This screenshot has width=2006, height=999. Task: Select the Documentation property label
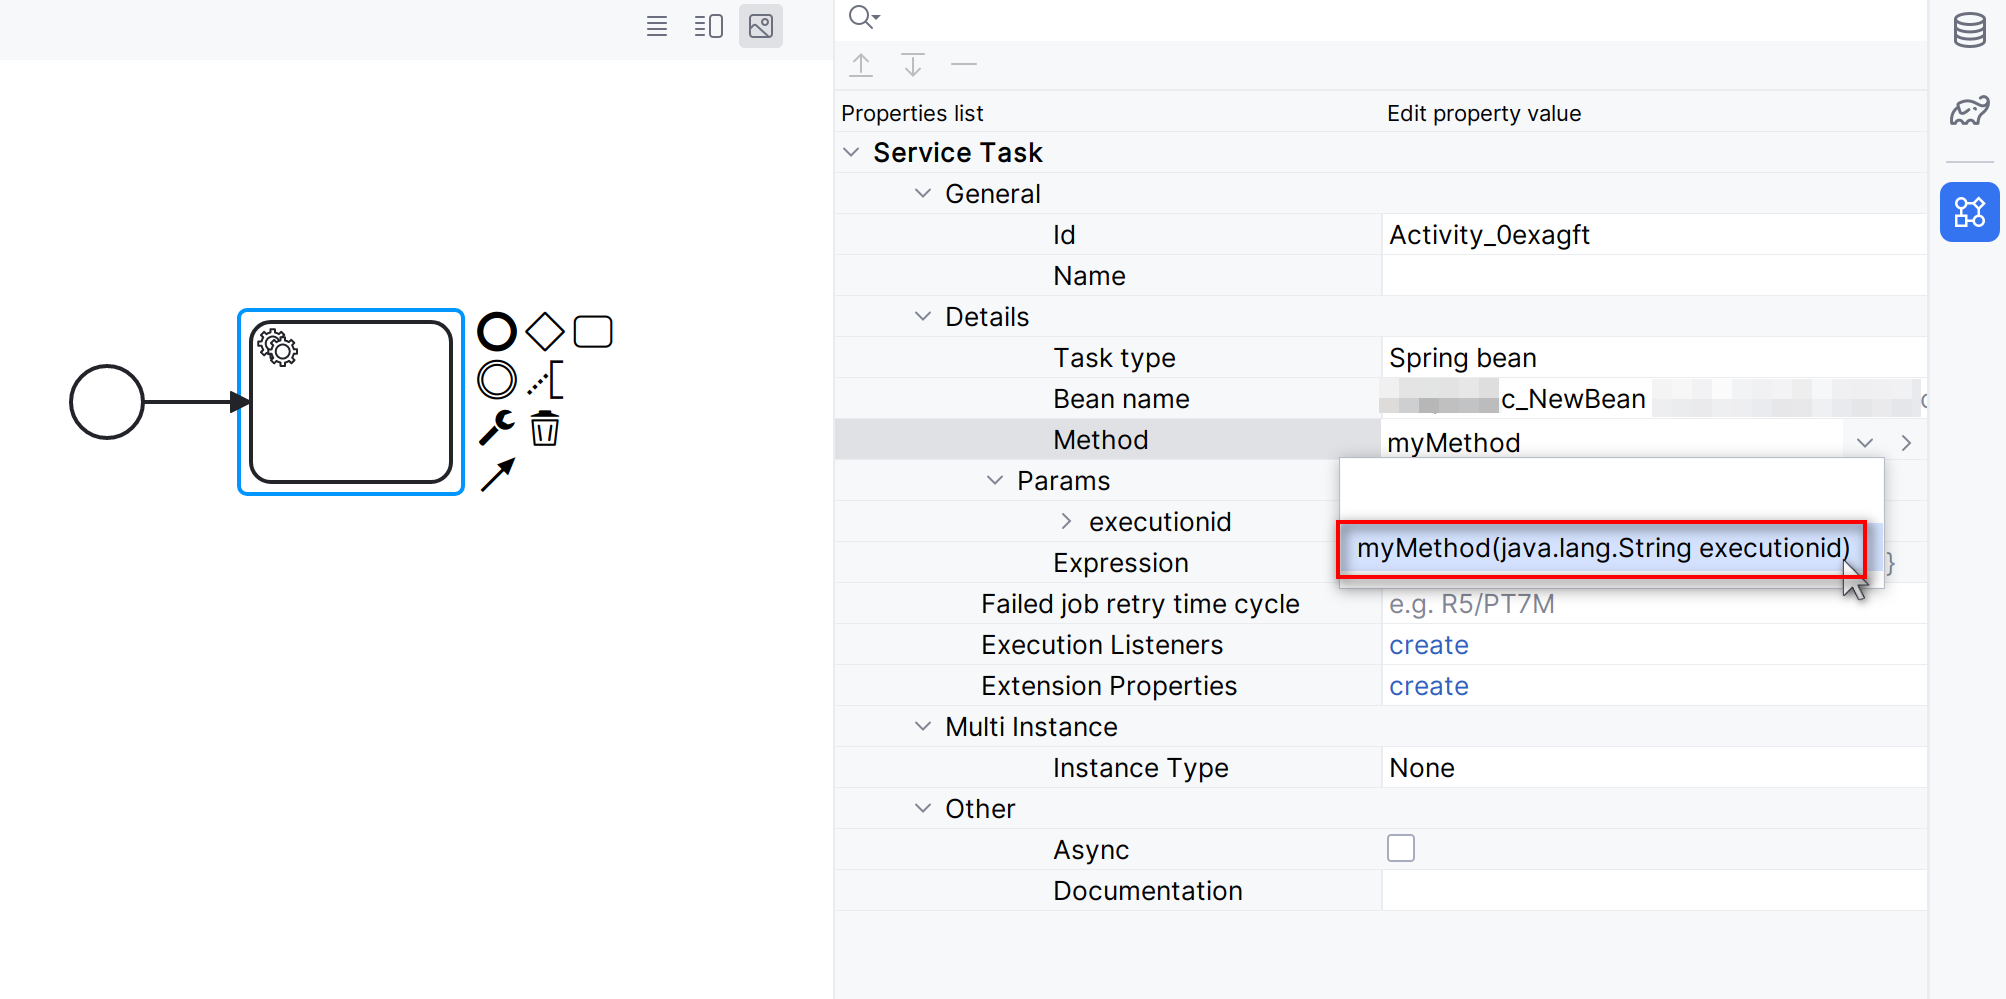(x=1147, y=891)
